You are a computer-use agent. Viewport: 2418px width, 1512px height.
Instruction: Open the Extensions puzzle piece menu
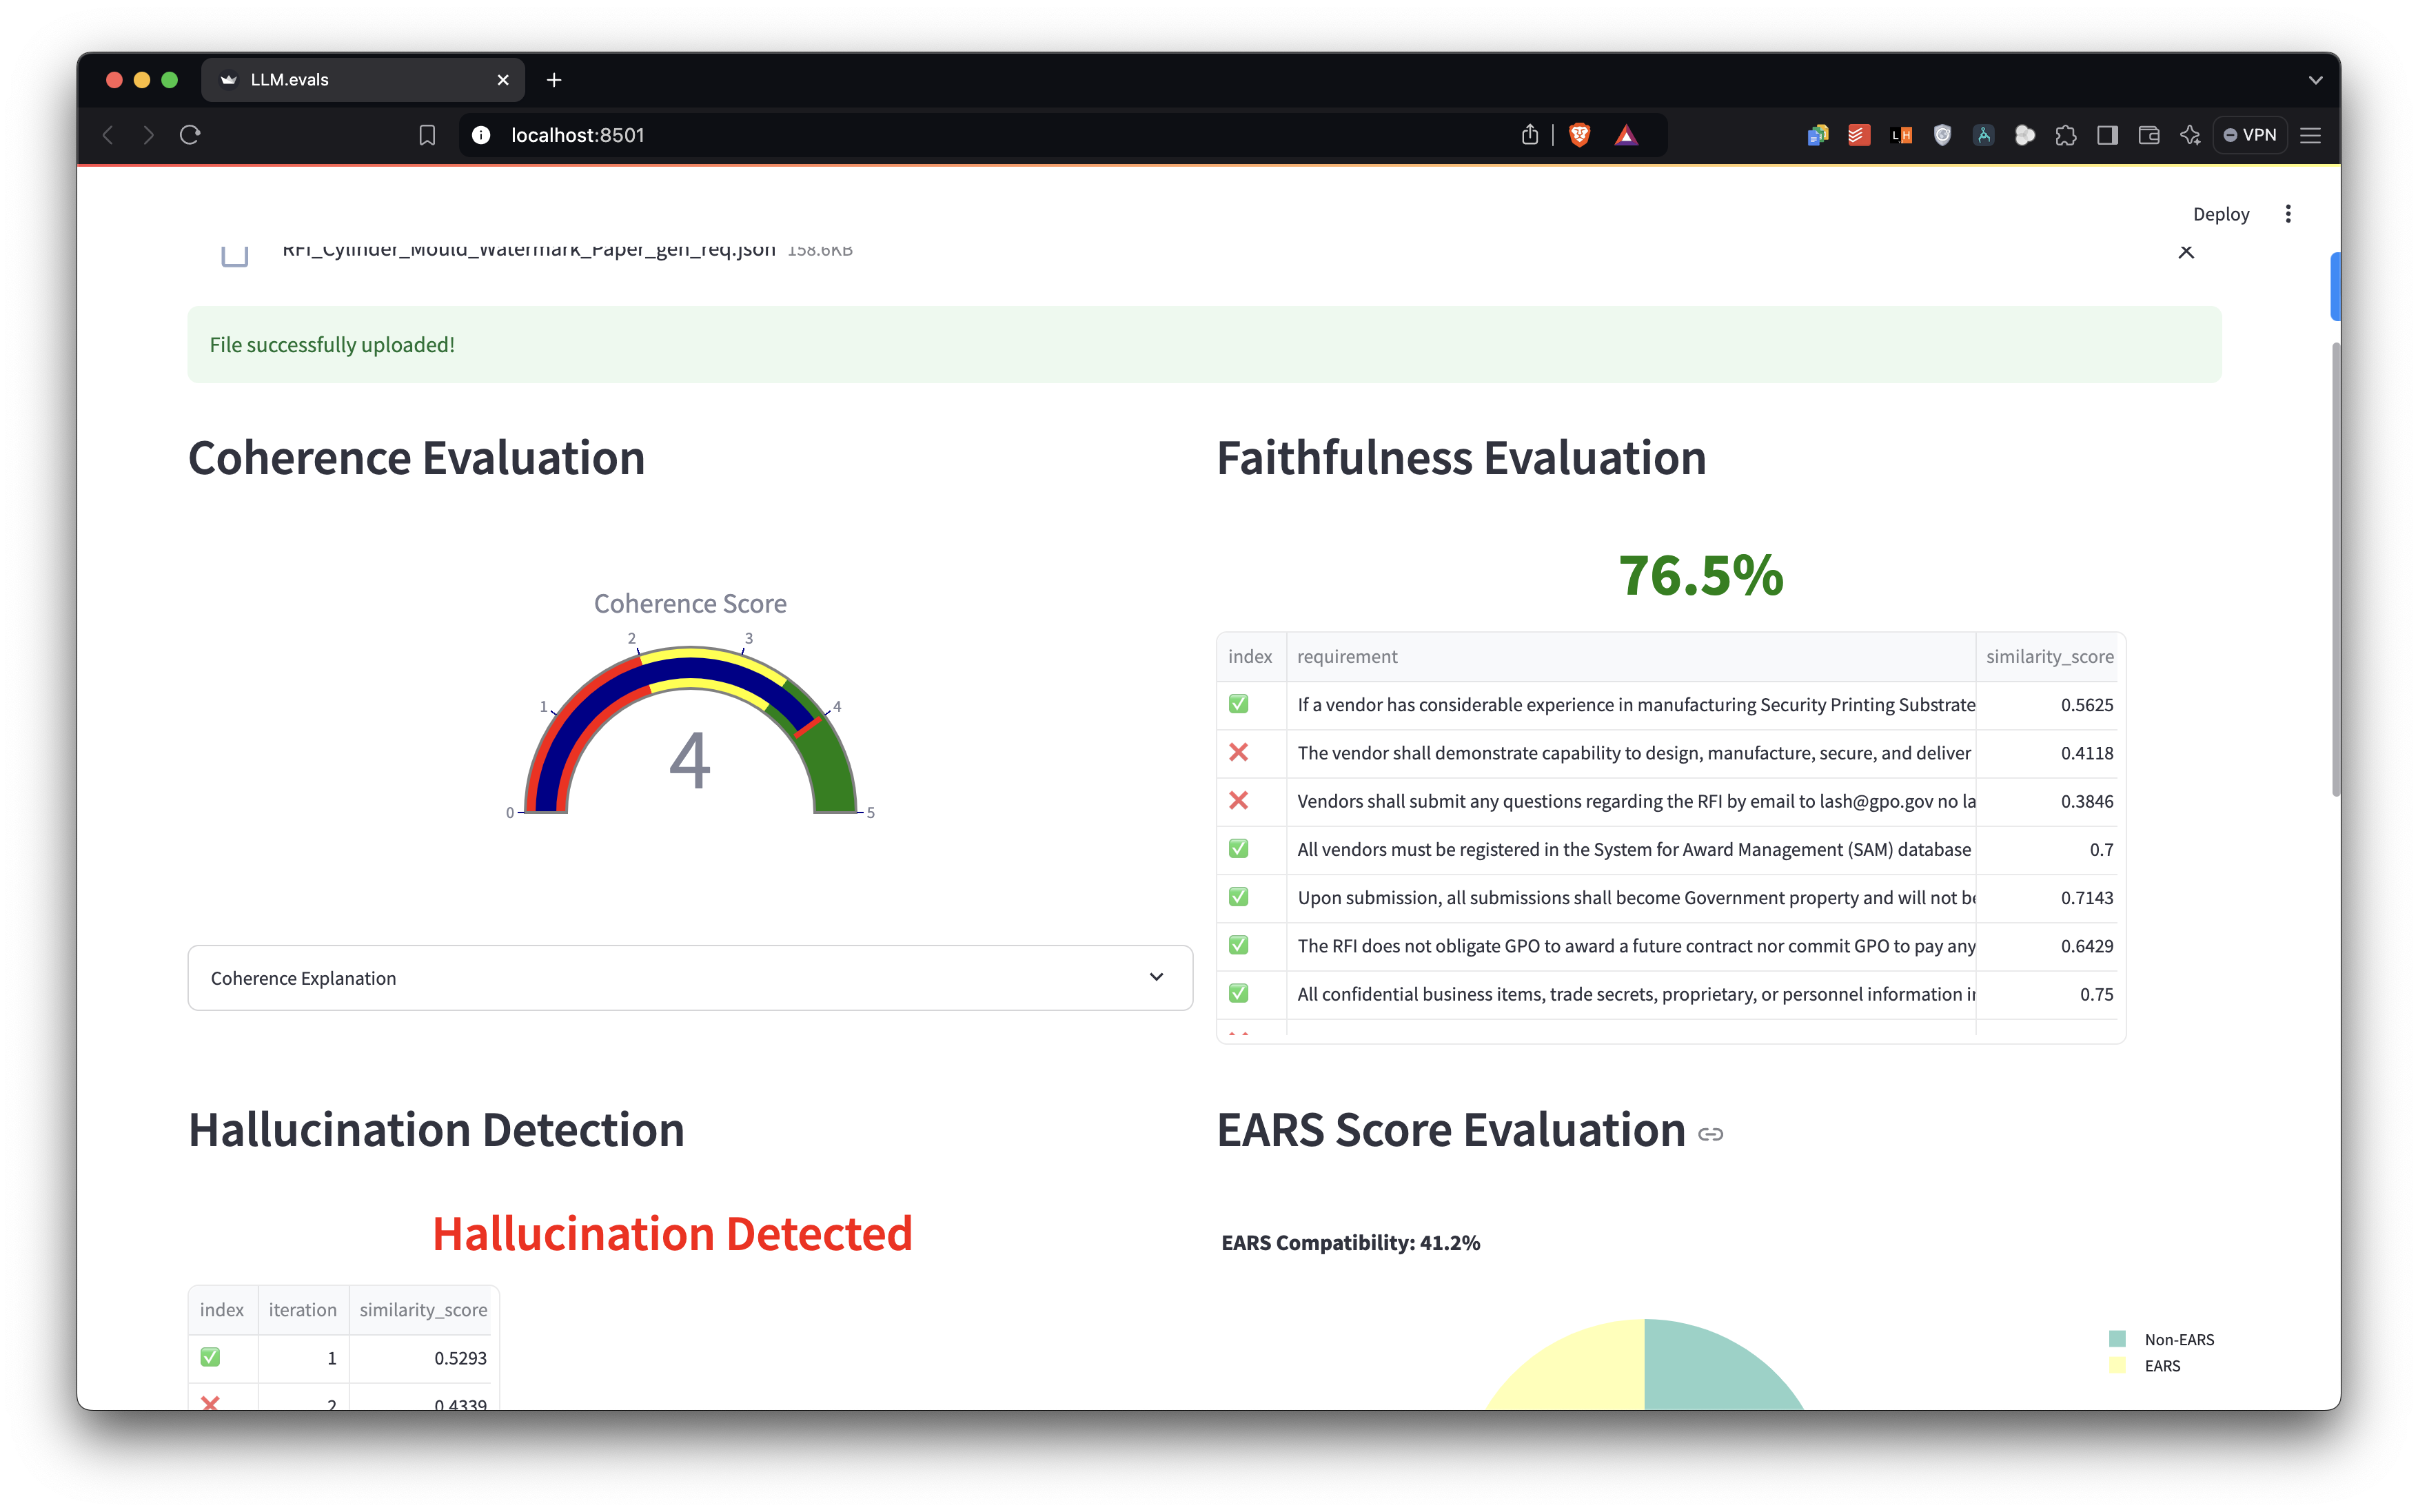pos(2066,135)
